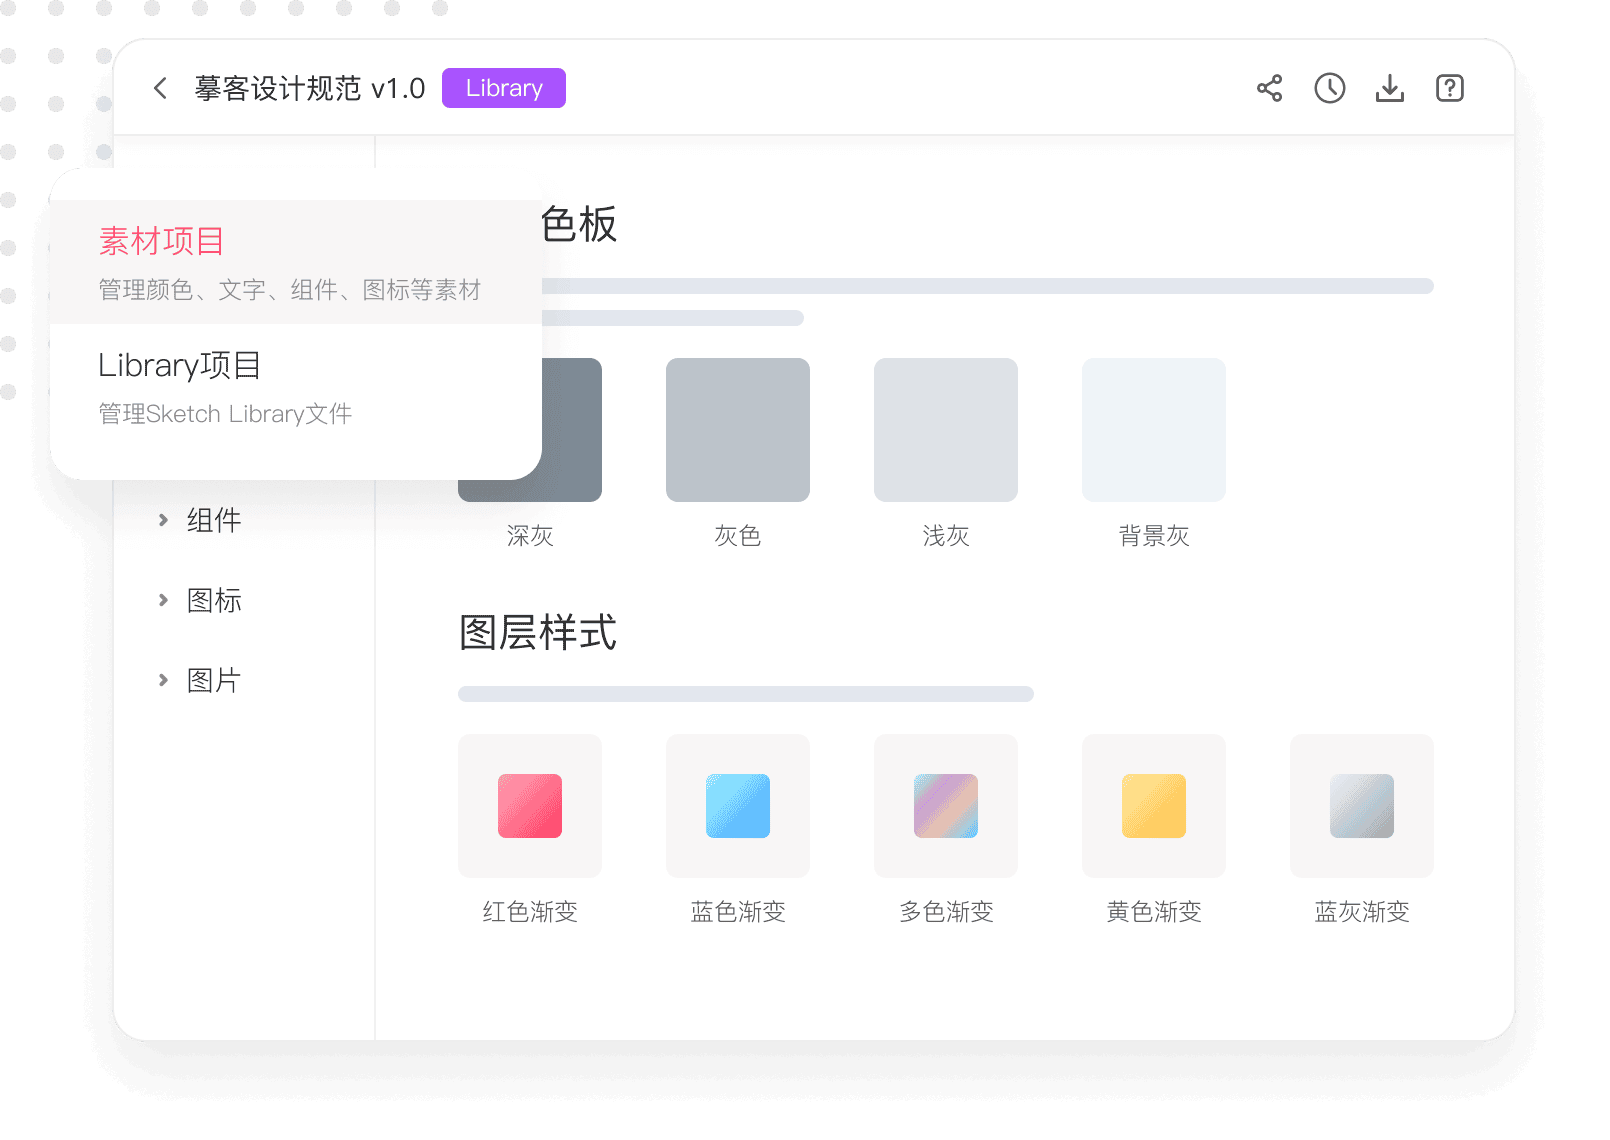Expand the 图标 section chevron
The height and width of the screenshot is (1140, 1610).
pos(163,600)
